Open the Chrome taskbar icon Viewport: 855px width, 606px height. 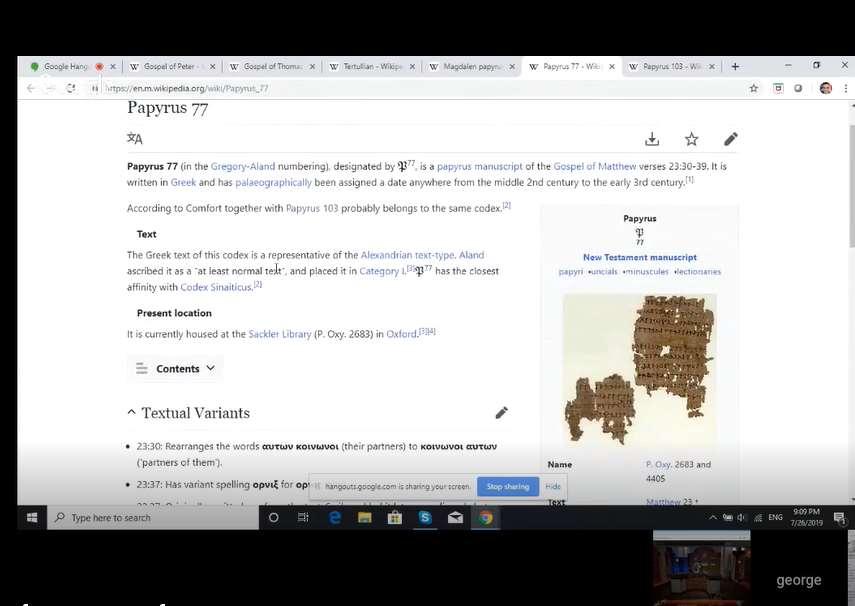(485, 517)
